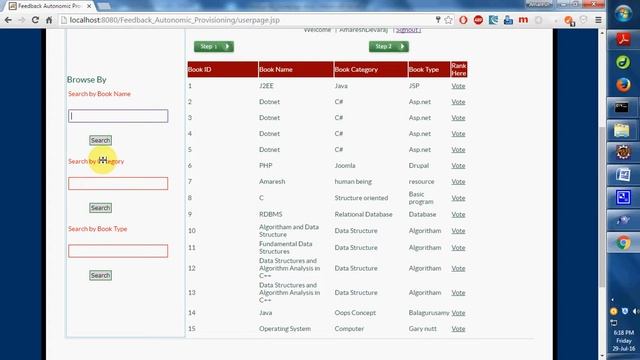
Task: Open the red 'm' extension icon
Action: 523,20
